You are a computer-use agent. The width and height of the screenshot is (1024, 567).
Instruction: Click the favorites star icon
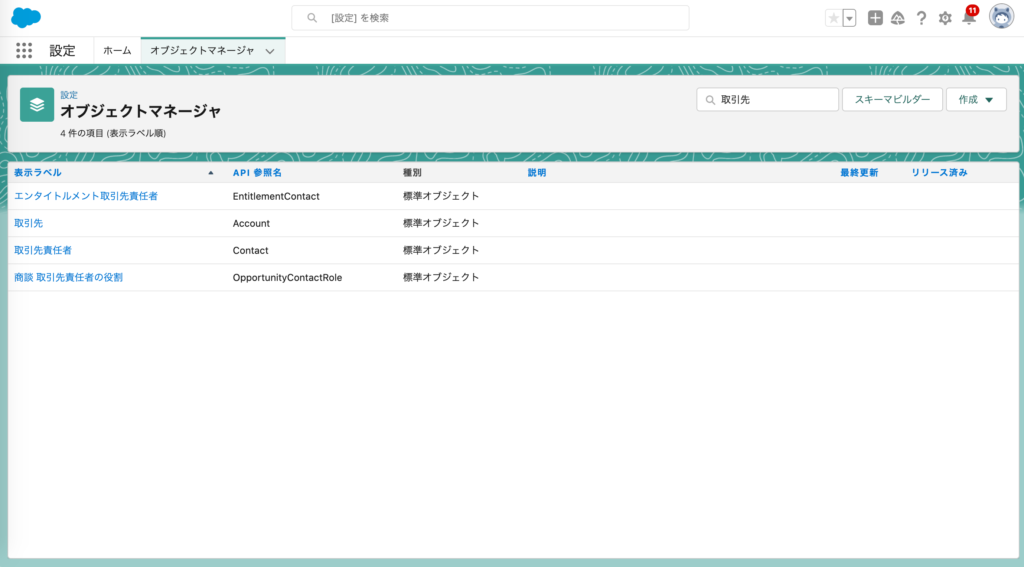coord(833,18)
